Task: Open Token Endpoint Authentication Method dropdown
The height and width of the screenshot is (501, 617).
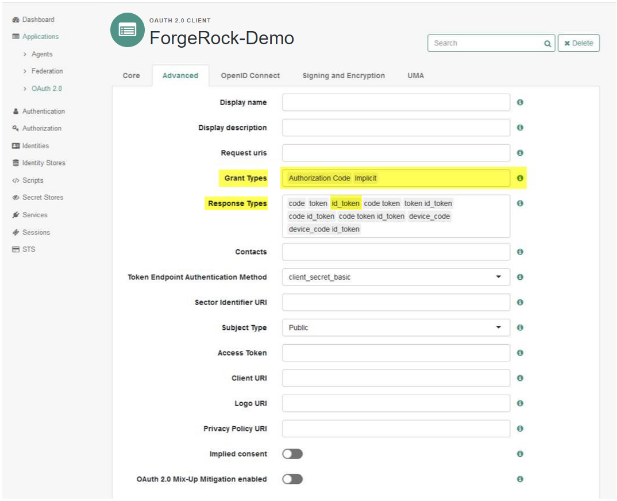Action: tap(396, 277)
